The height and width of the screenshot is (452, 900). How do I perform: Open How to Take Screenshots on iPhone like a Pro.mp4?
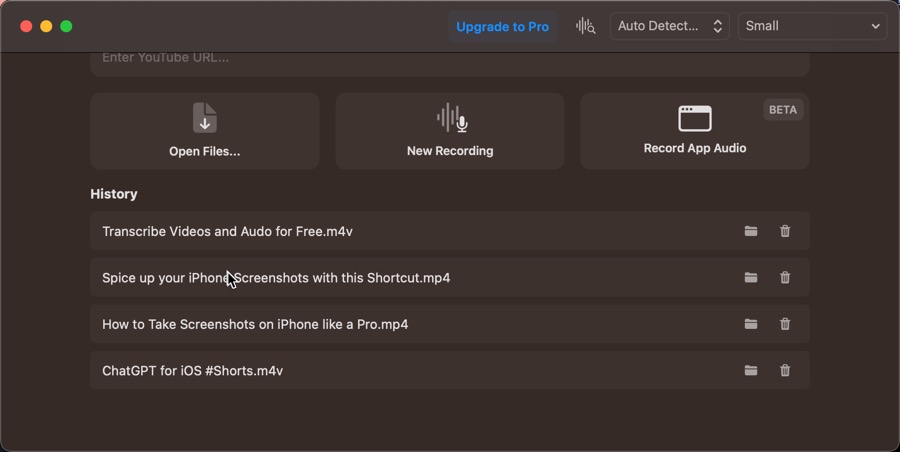449,324
